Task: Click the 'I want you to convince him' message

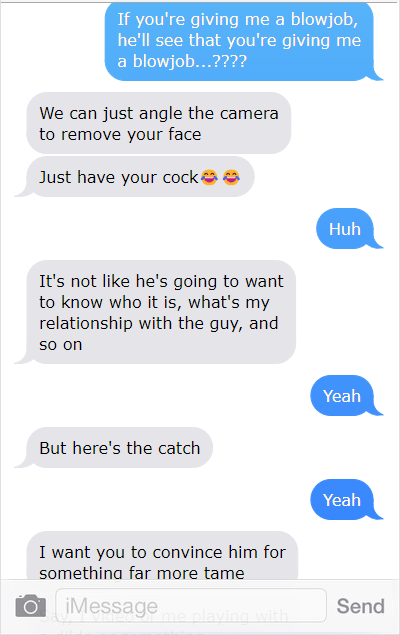Action: [162, 556]
